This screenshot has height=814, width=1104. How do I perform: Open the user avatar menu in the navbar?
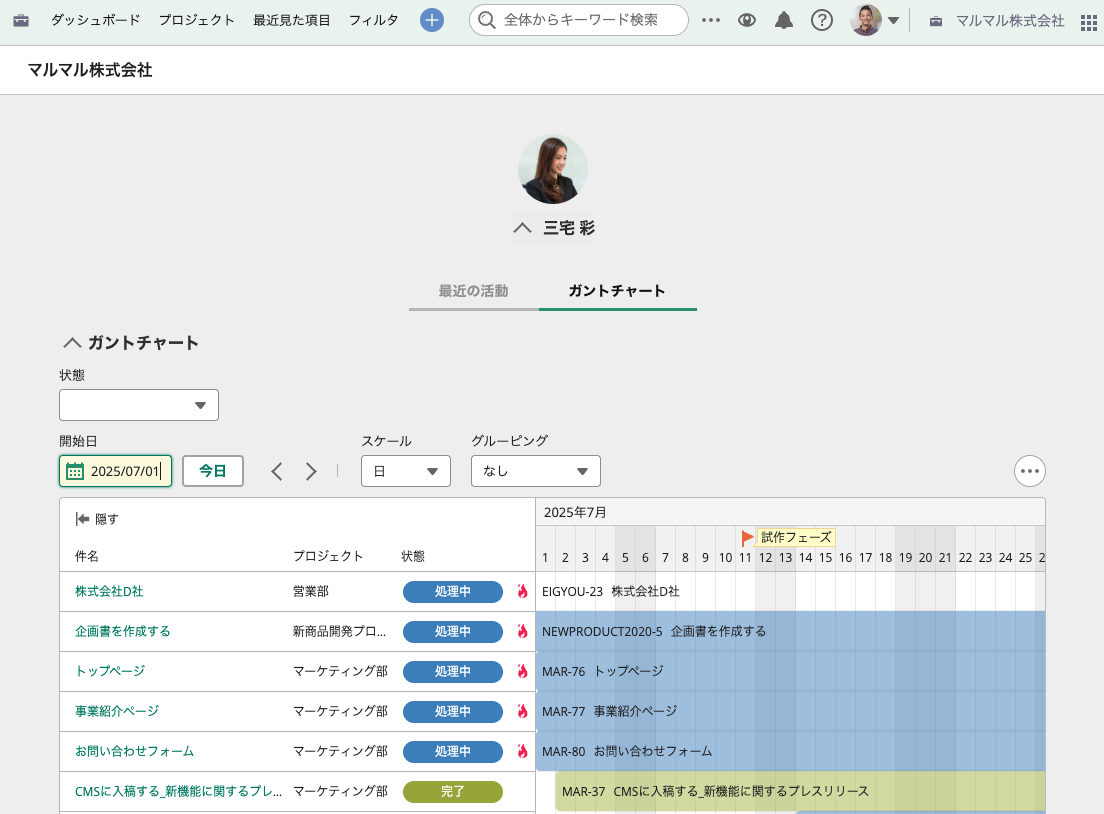(x=874, y=20)
